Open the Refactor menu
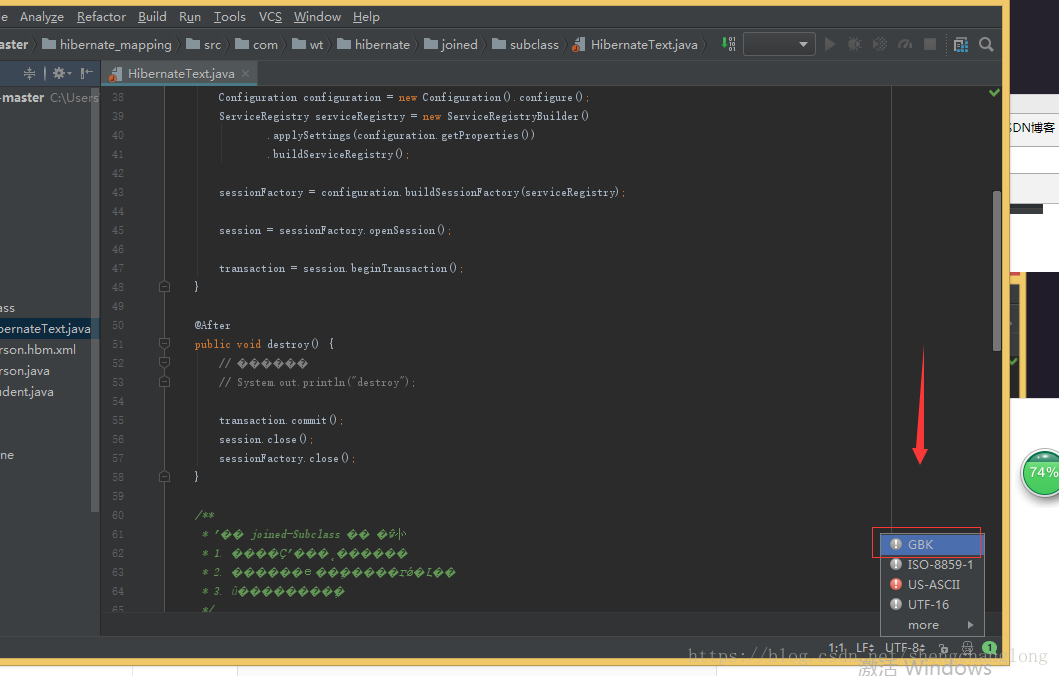The width and height of the screenshot is (1059, 676). [x=101, y=17]
